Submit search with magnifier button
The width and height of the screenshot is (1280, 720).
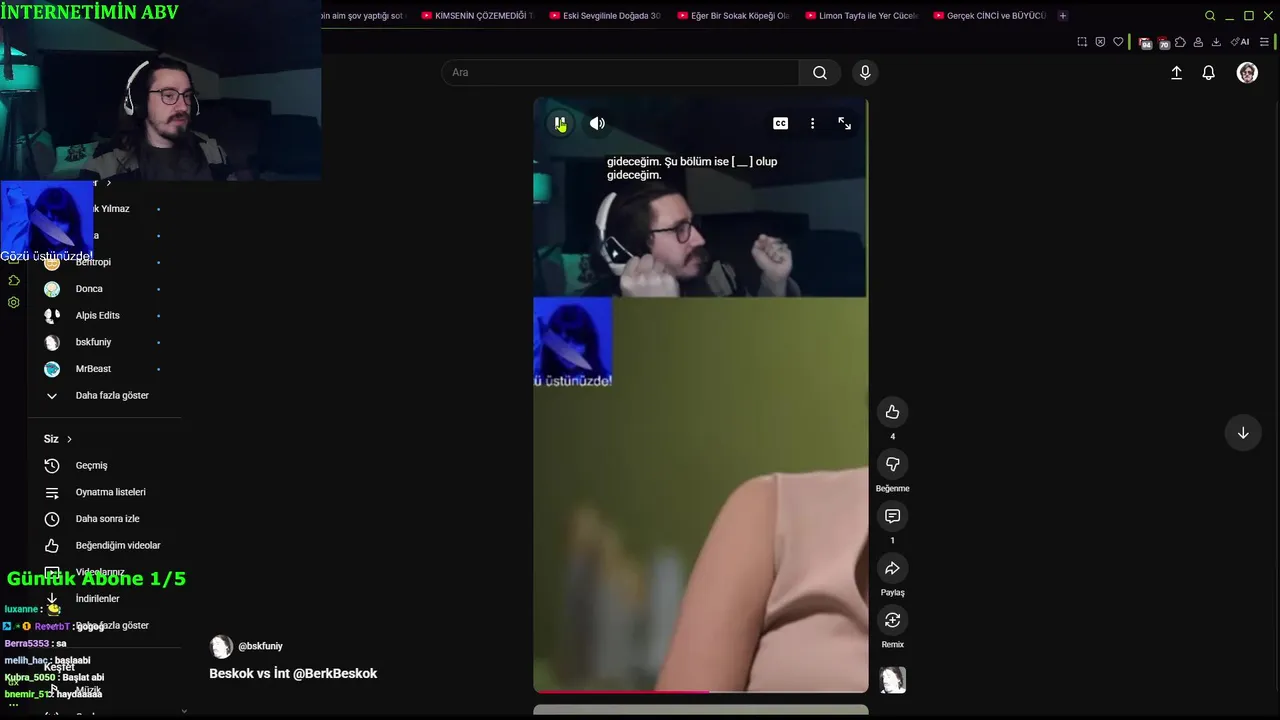point(820,72)
